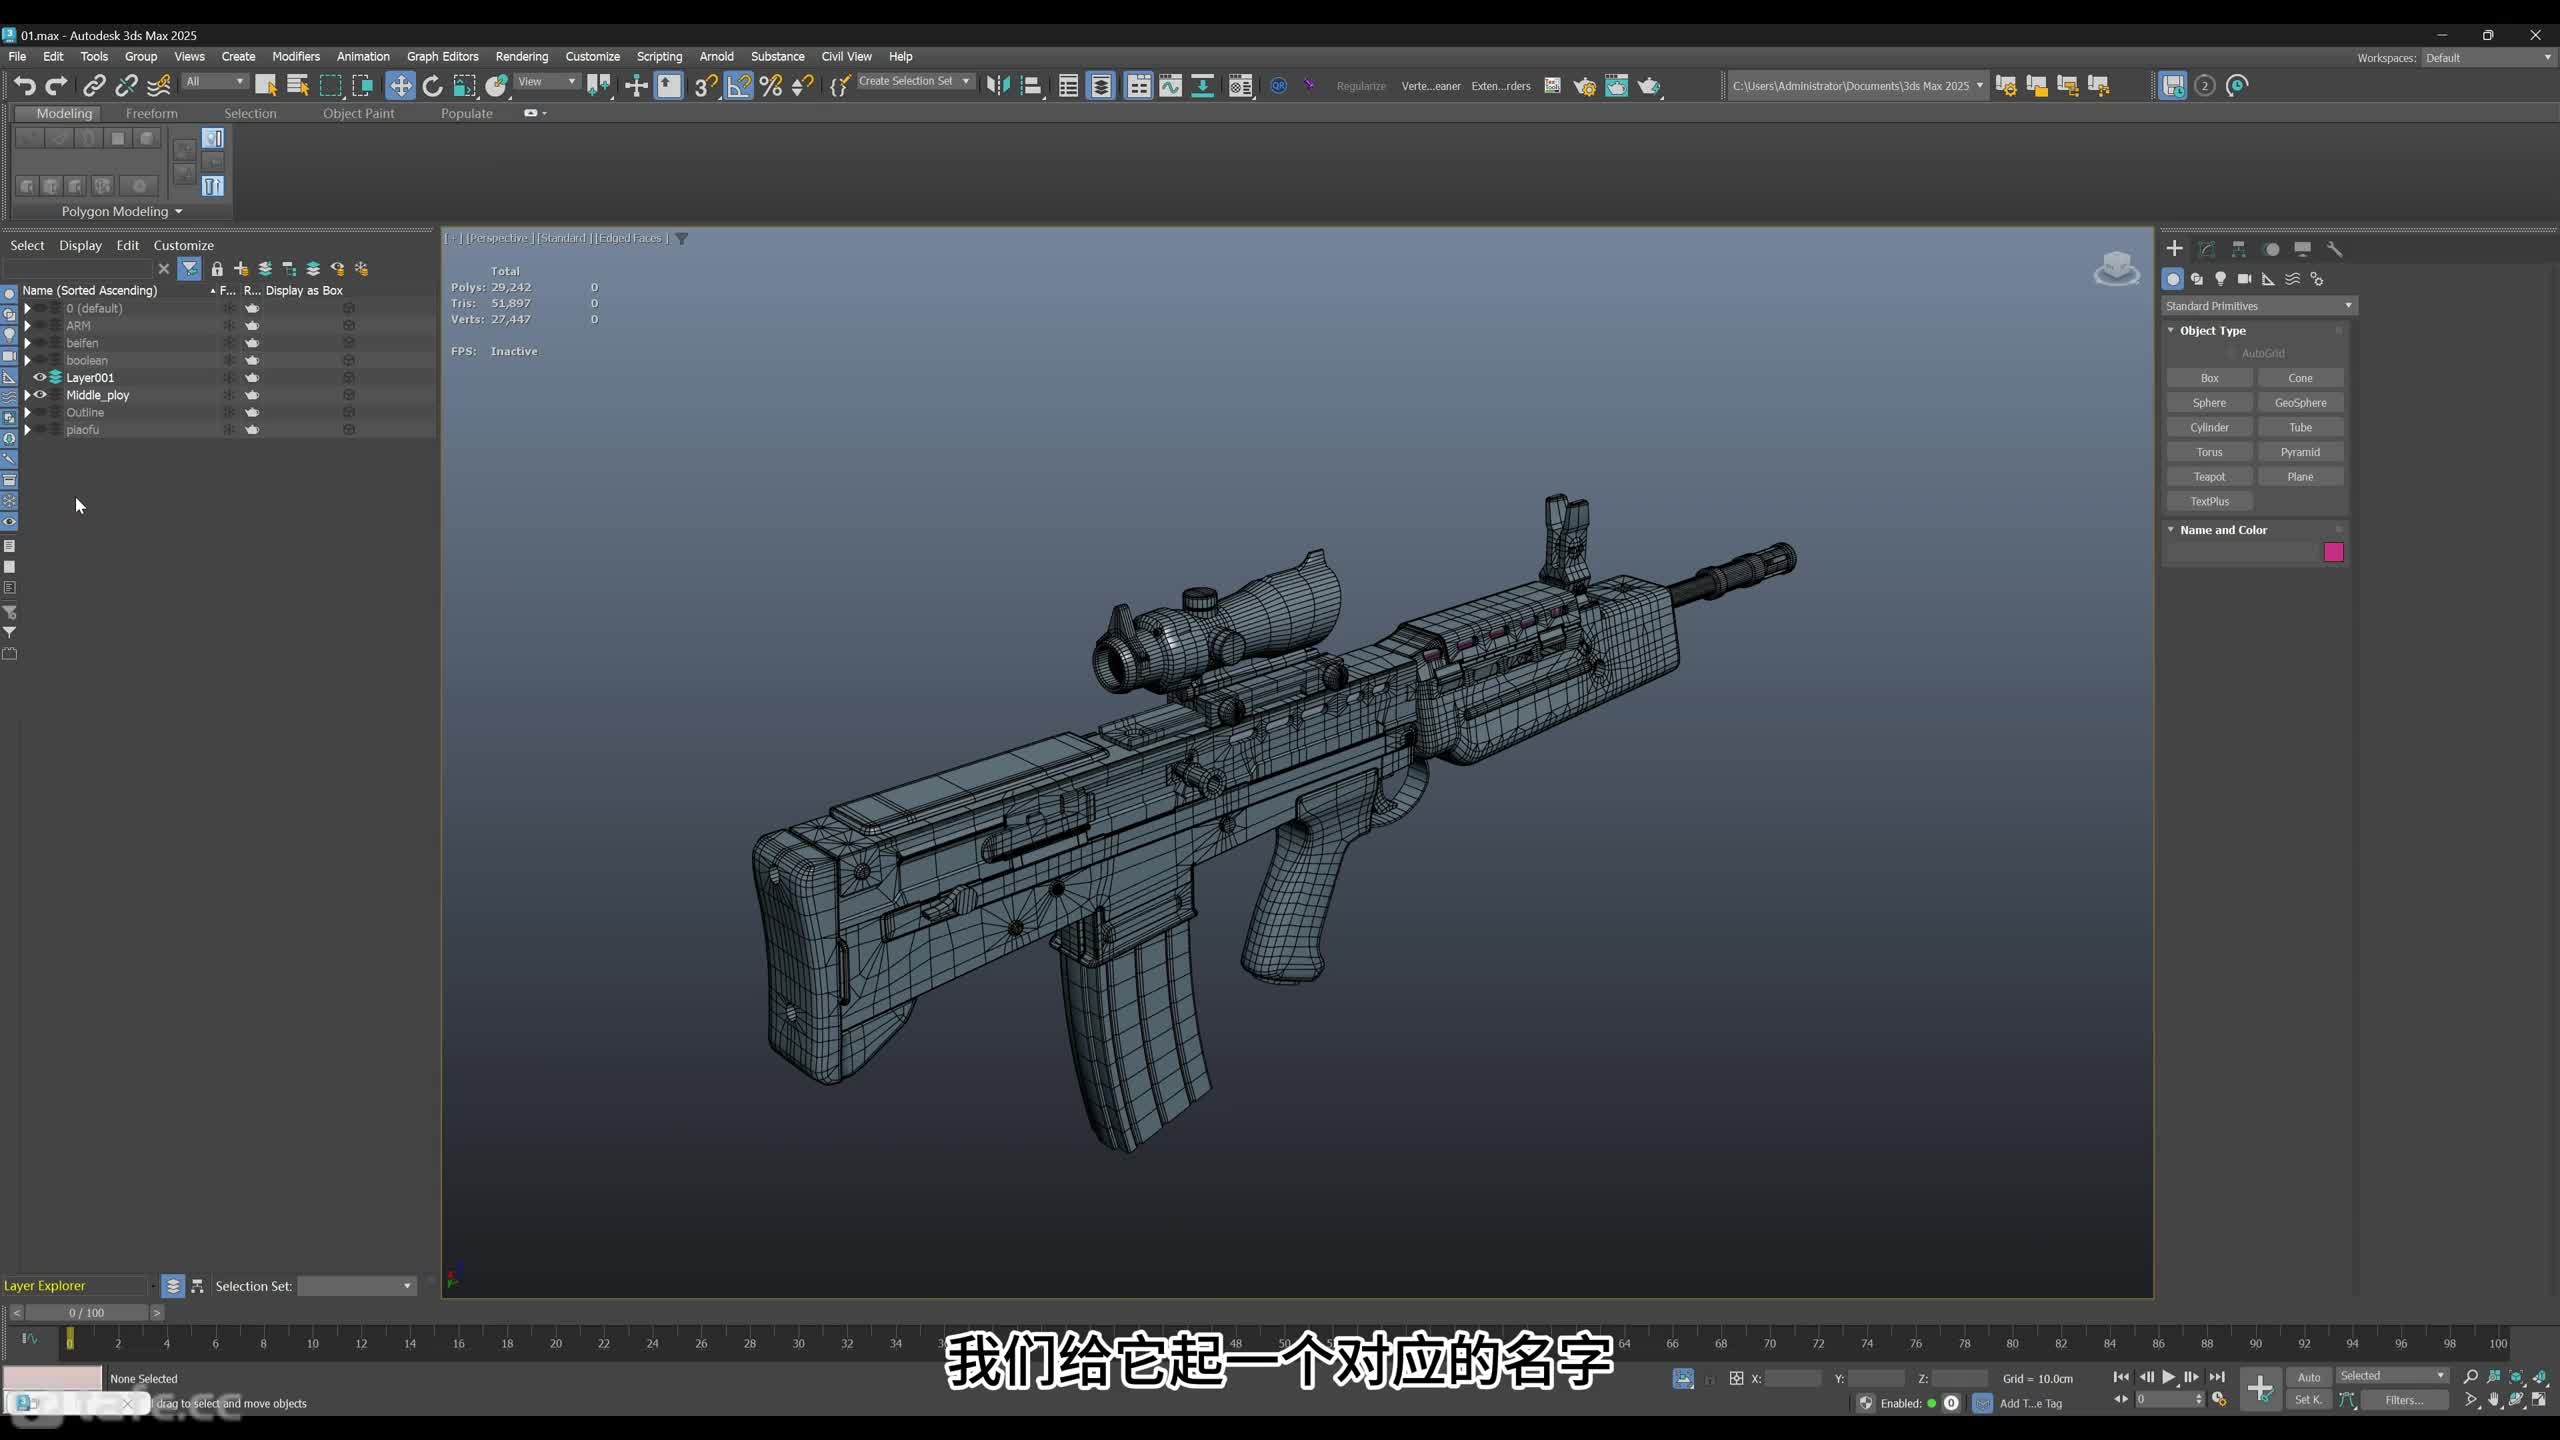Click the Redo arrow in the main toolbar

click(x=57, y=86)
